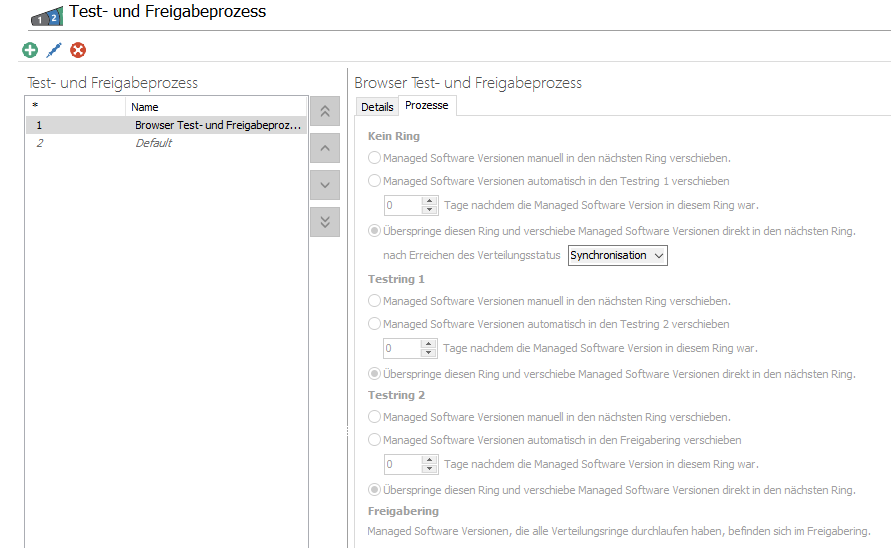Click the blue edit pencil icon
891x548 pixels.
coord(54,50)
